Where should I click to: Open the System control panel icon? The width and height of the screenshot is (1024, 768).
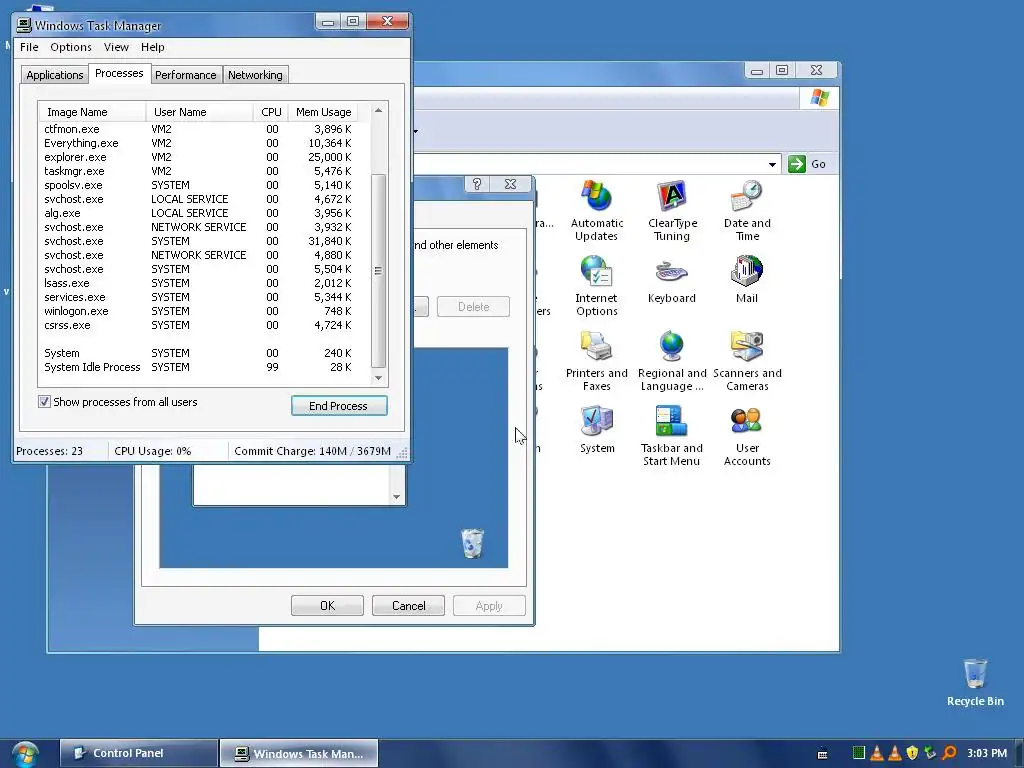coord(596,430)
